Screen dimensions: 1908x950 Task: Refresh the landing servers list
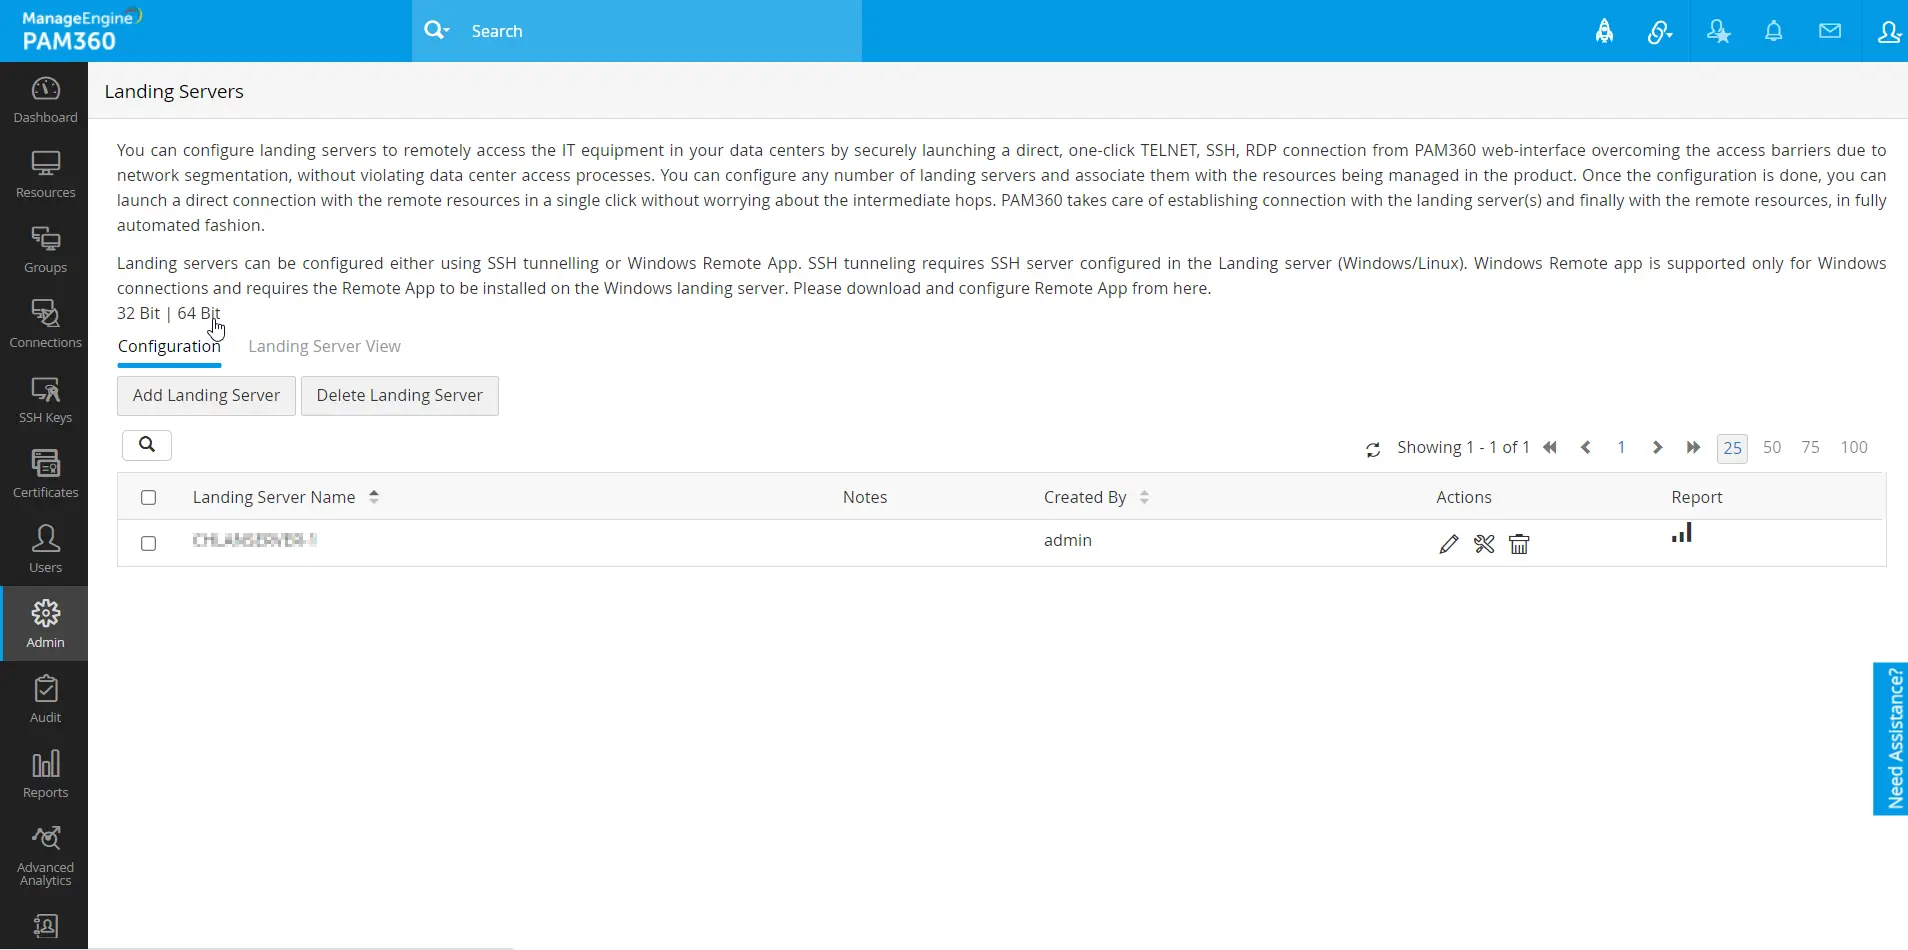point(1373,448)
